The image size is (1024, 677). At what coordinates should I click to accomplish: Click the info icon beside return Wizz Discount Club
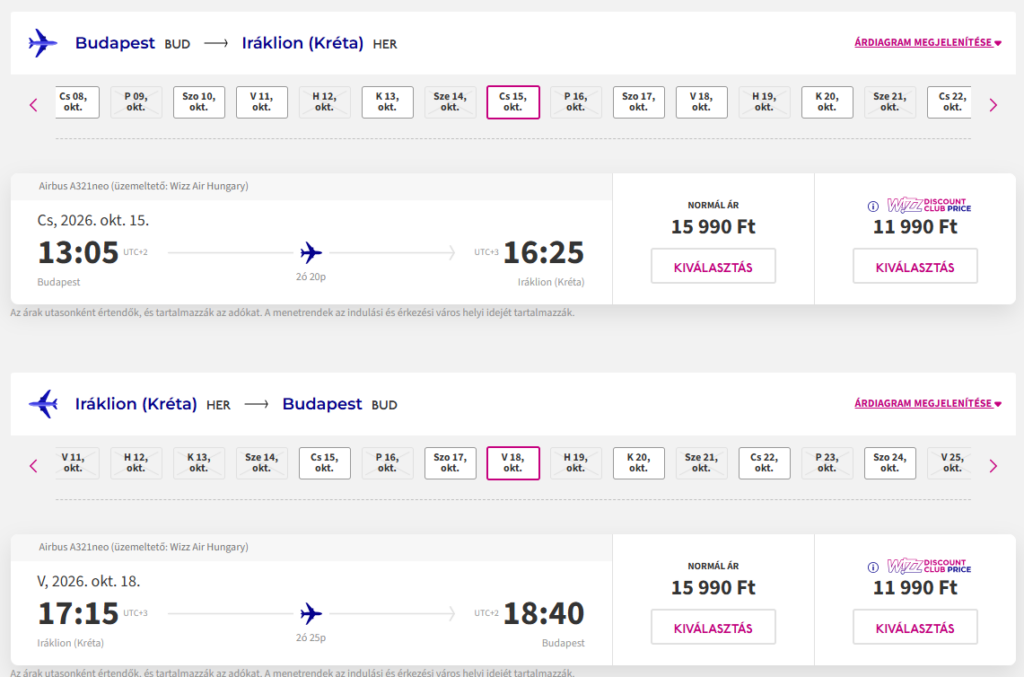[x=875, y=566]
